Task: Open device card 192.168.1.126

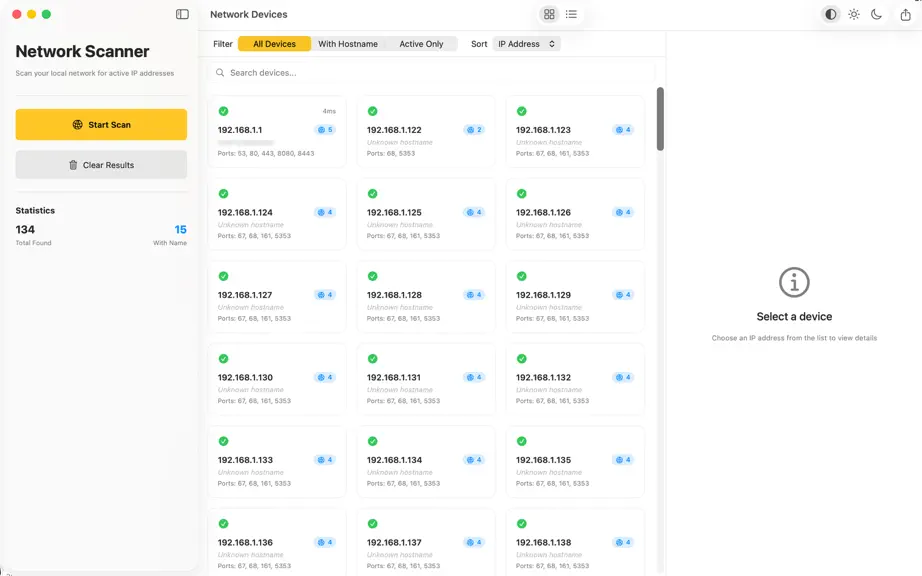Action: click(x=575, y=215)
